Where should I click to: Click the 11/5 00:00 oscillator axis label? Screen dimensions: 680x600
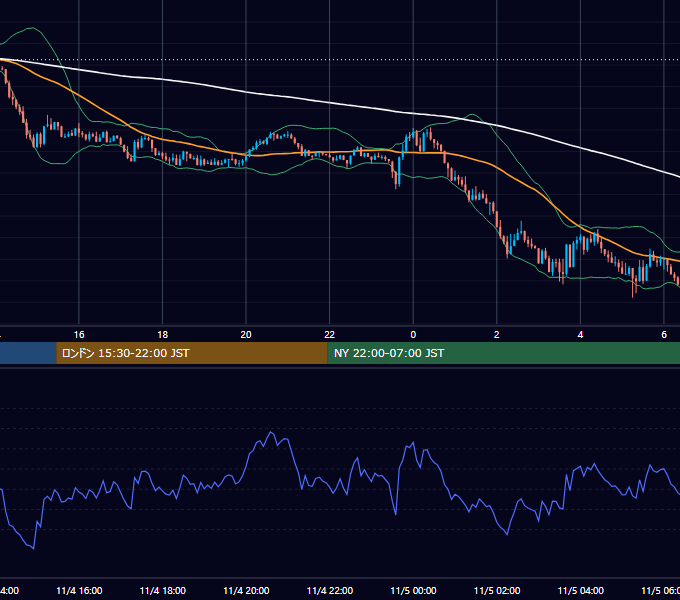[x=413, y=590]
